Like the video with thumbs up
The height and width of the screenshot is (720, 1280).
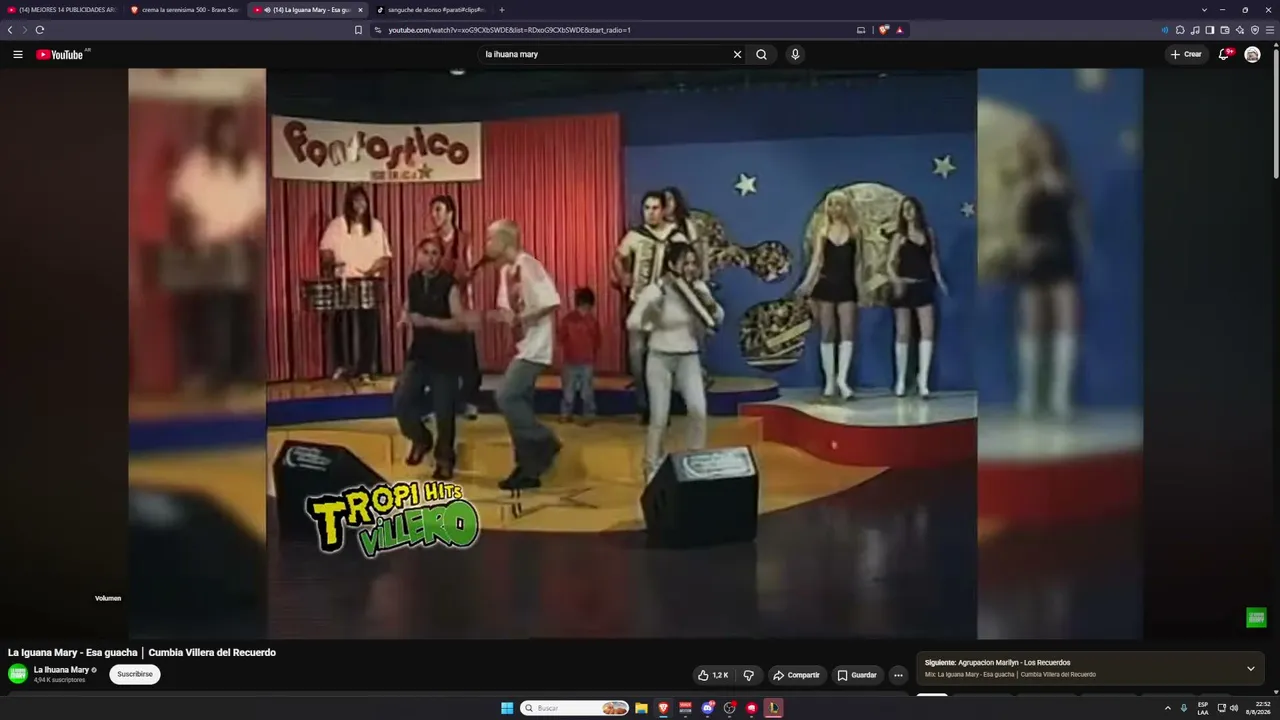(713, 675)
